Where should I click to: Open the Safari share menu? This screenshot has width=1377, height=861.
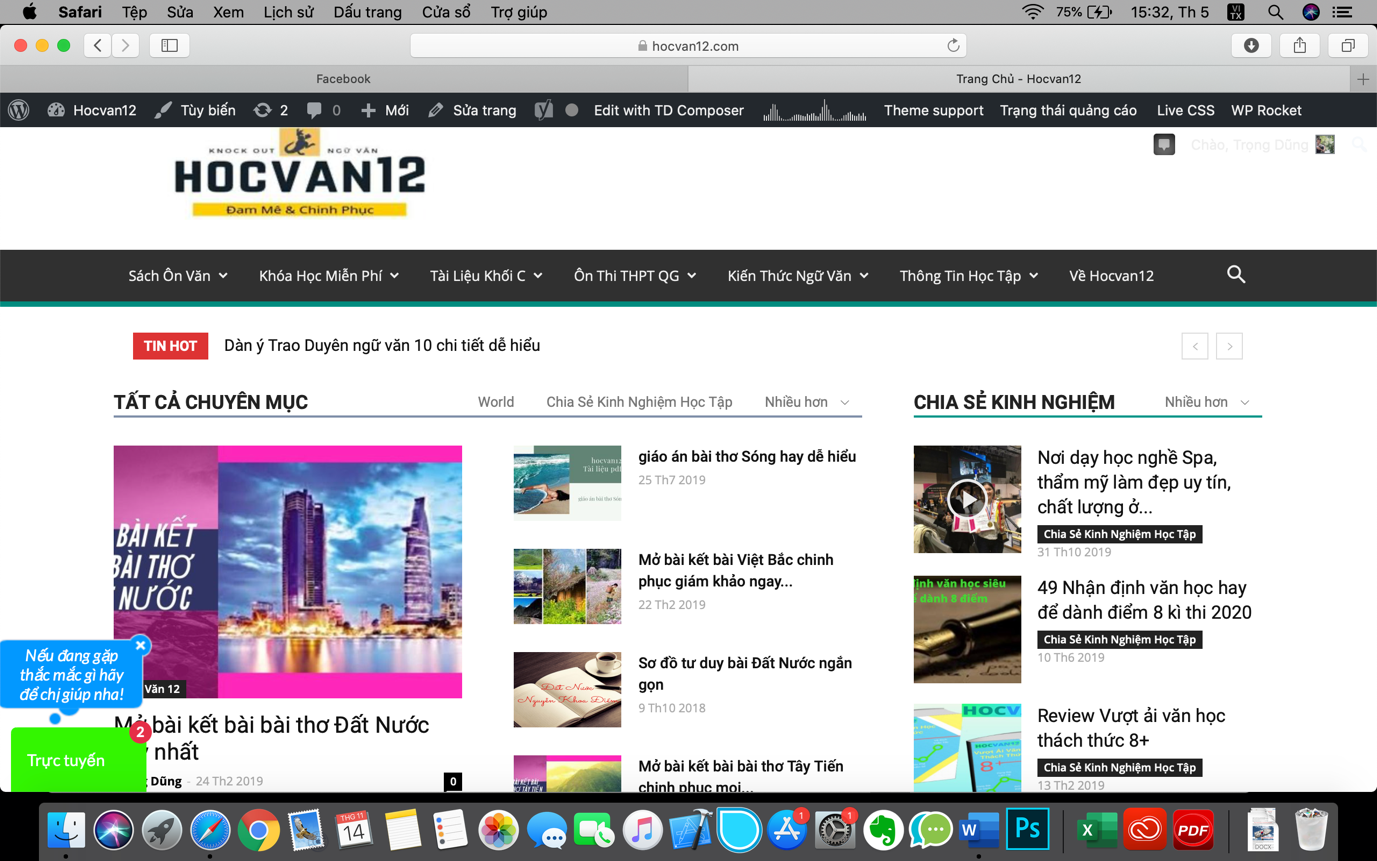[x=1300, y=45]
